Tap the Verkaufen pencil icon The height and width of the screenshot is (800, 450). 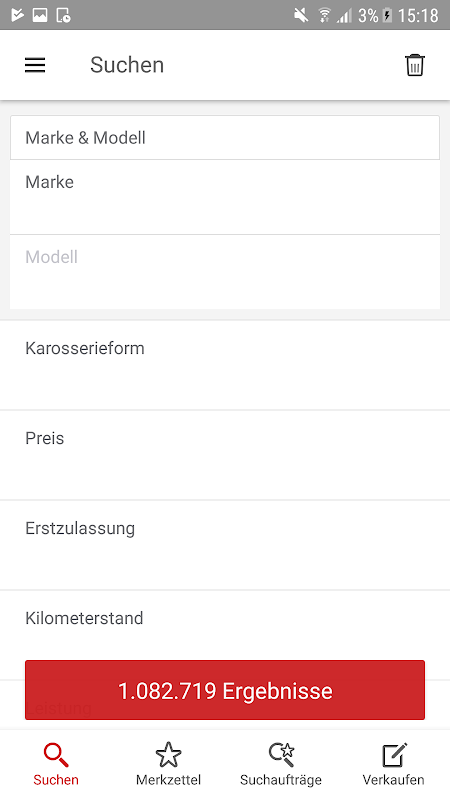[x=394, y=755]
